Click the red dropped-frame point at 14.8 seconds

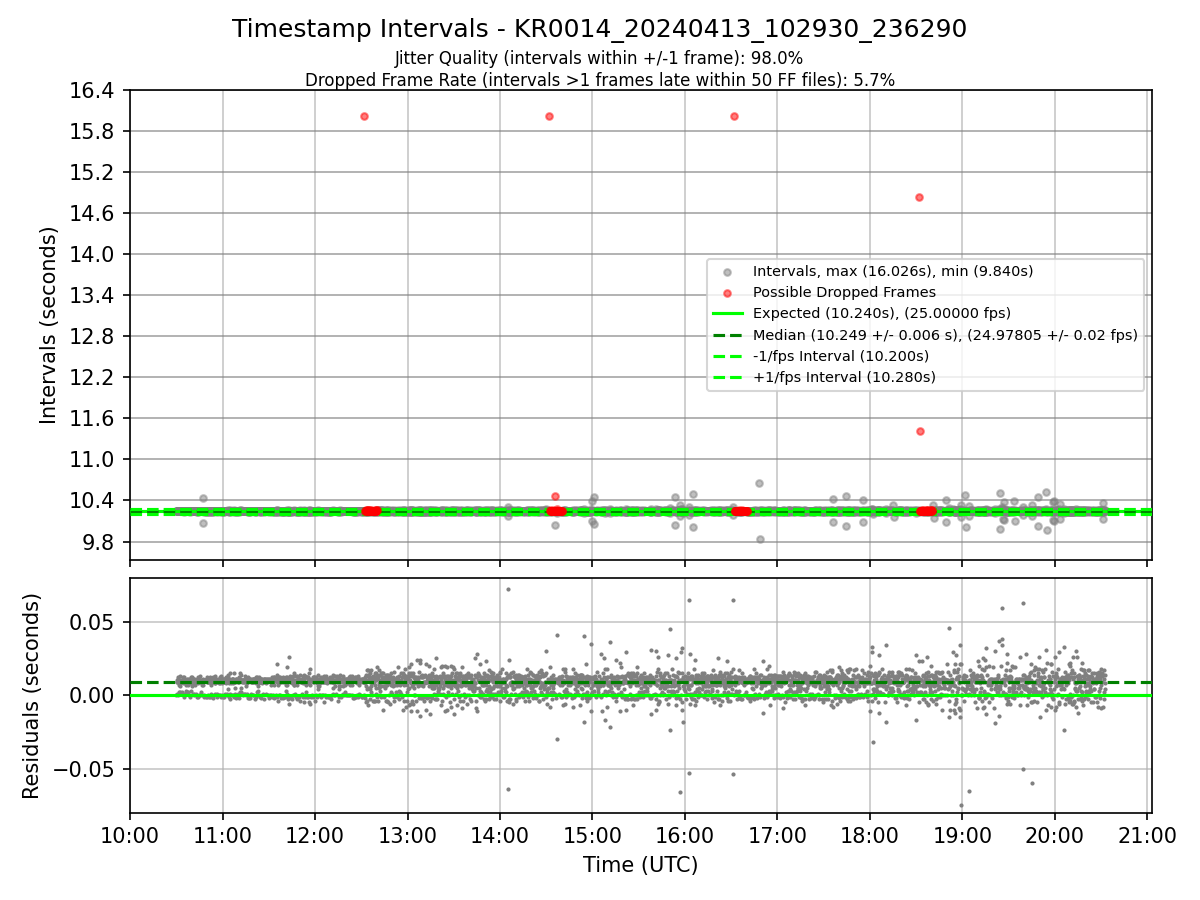coord(919,197)
